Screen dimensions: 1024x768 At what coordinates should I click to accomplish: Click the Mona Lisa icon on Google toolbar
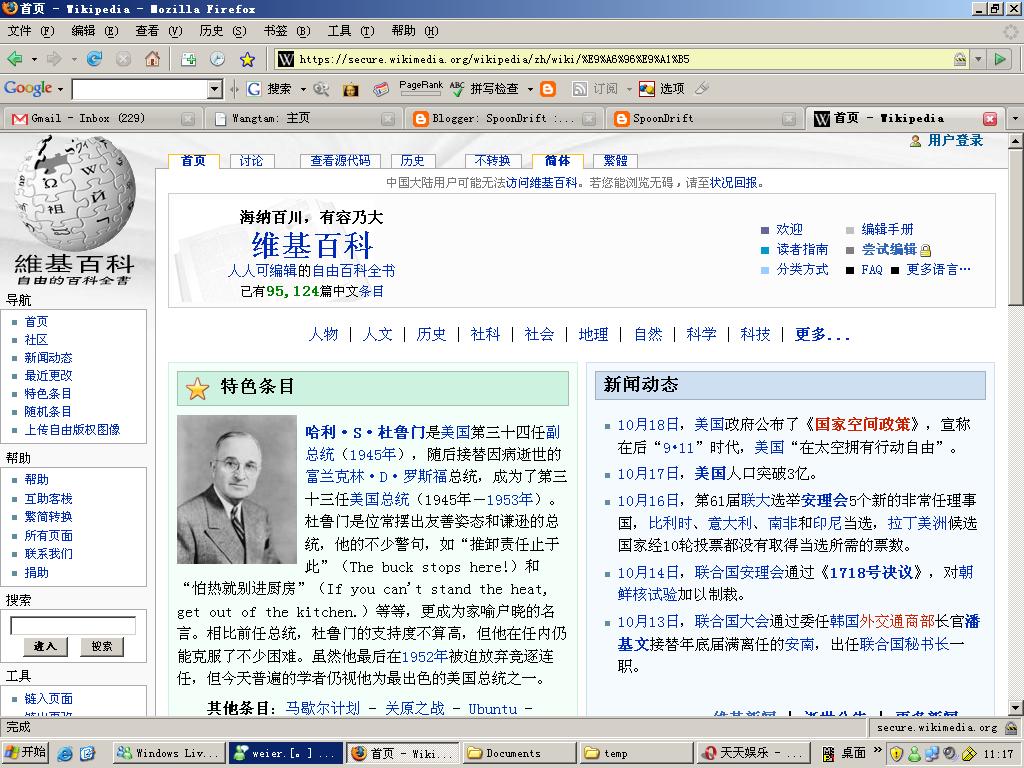pyautogui.click(x=351, y=89)
